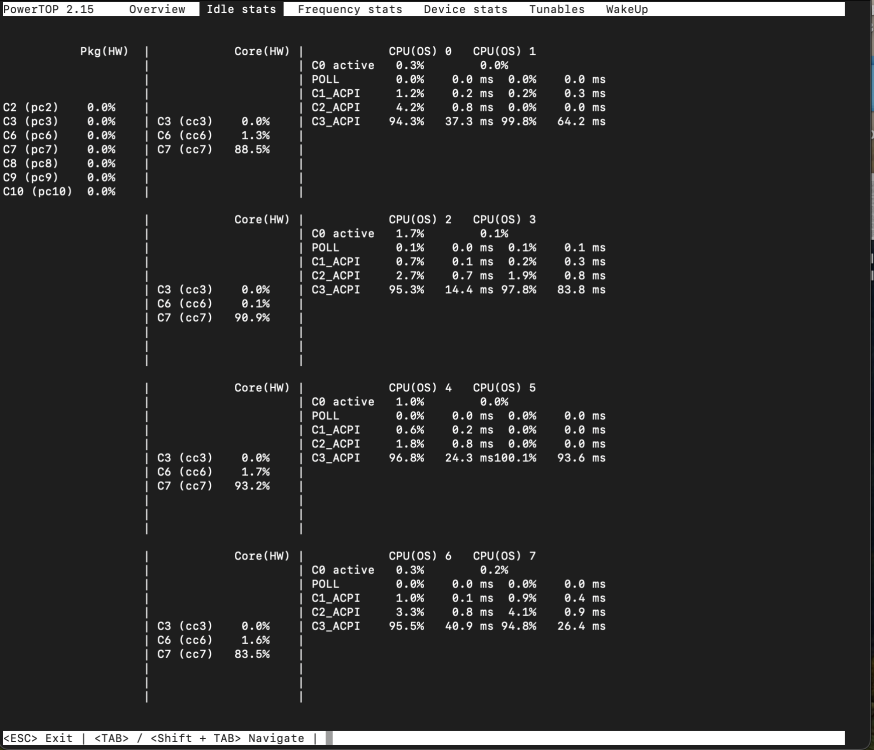Switch to the WakeUp tab
The width and height of the screenshot is (874, 750).
pyautogui.click(x=627, y=9)
